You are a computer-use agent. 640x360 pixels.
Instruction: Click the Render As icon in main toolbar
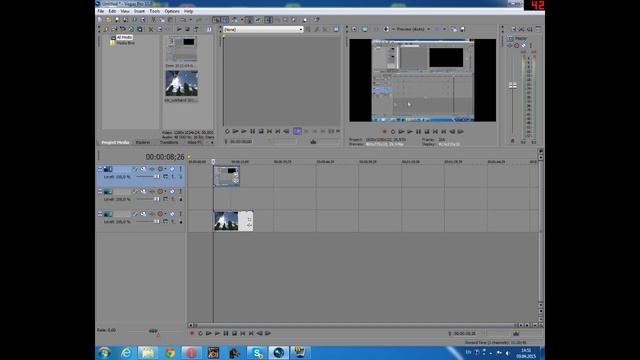click(134, 20)
